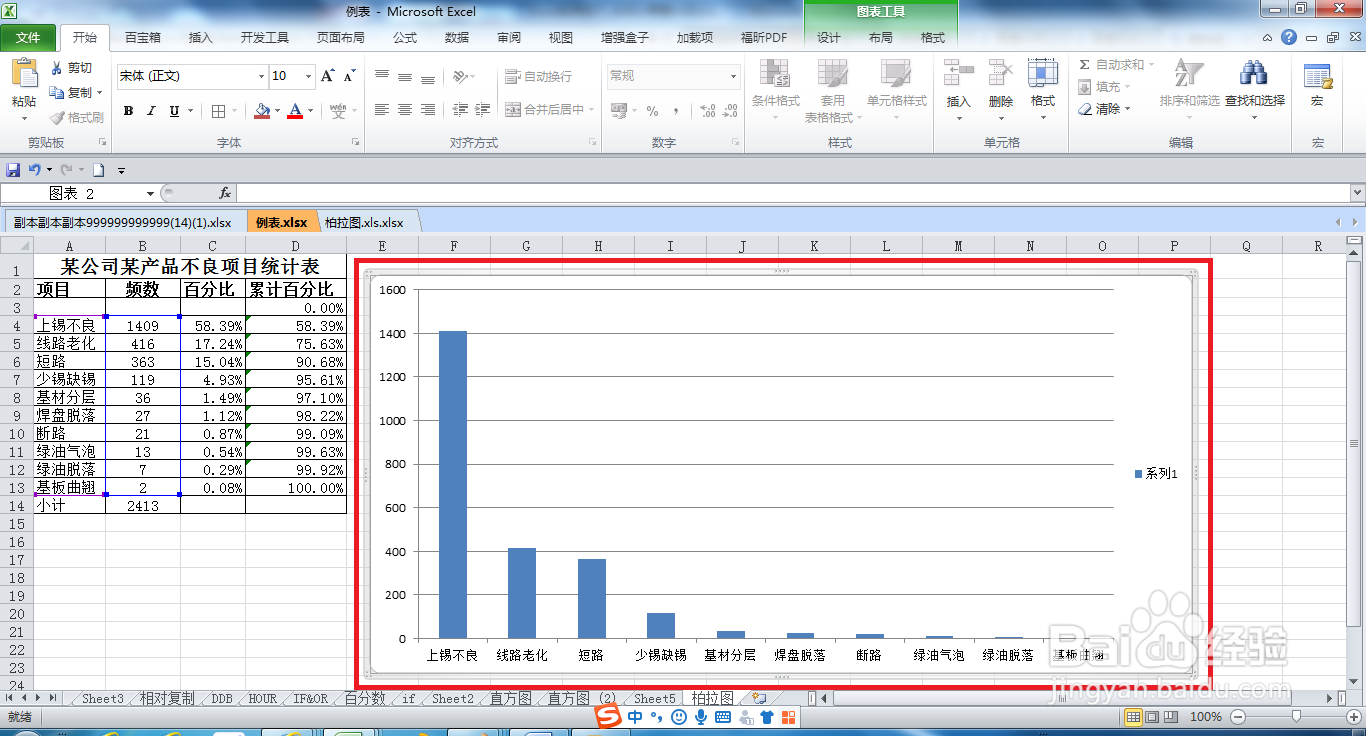The image size is (1366, 736).
Task: Toggle align text right
Action: tap(428, 110)
